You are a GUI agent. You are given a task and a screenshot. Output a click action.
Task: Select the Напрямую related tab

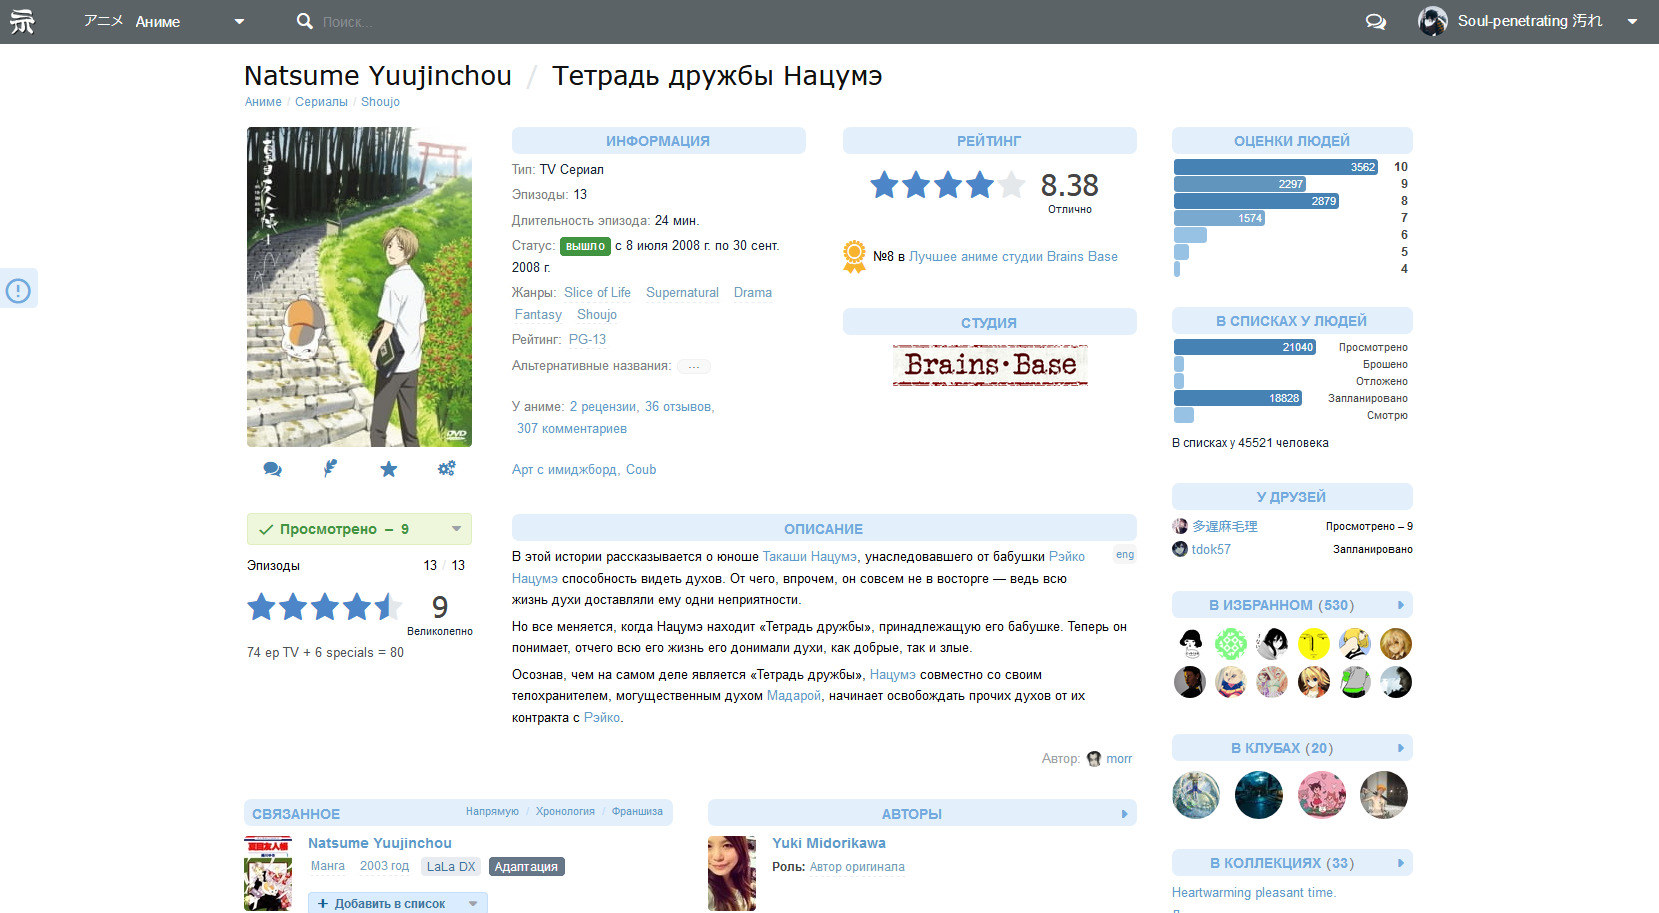pyautogui.click(x=492, y=812)
